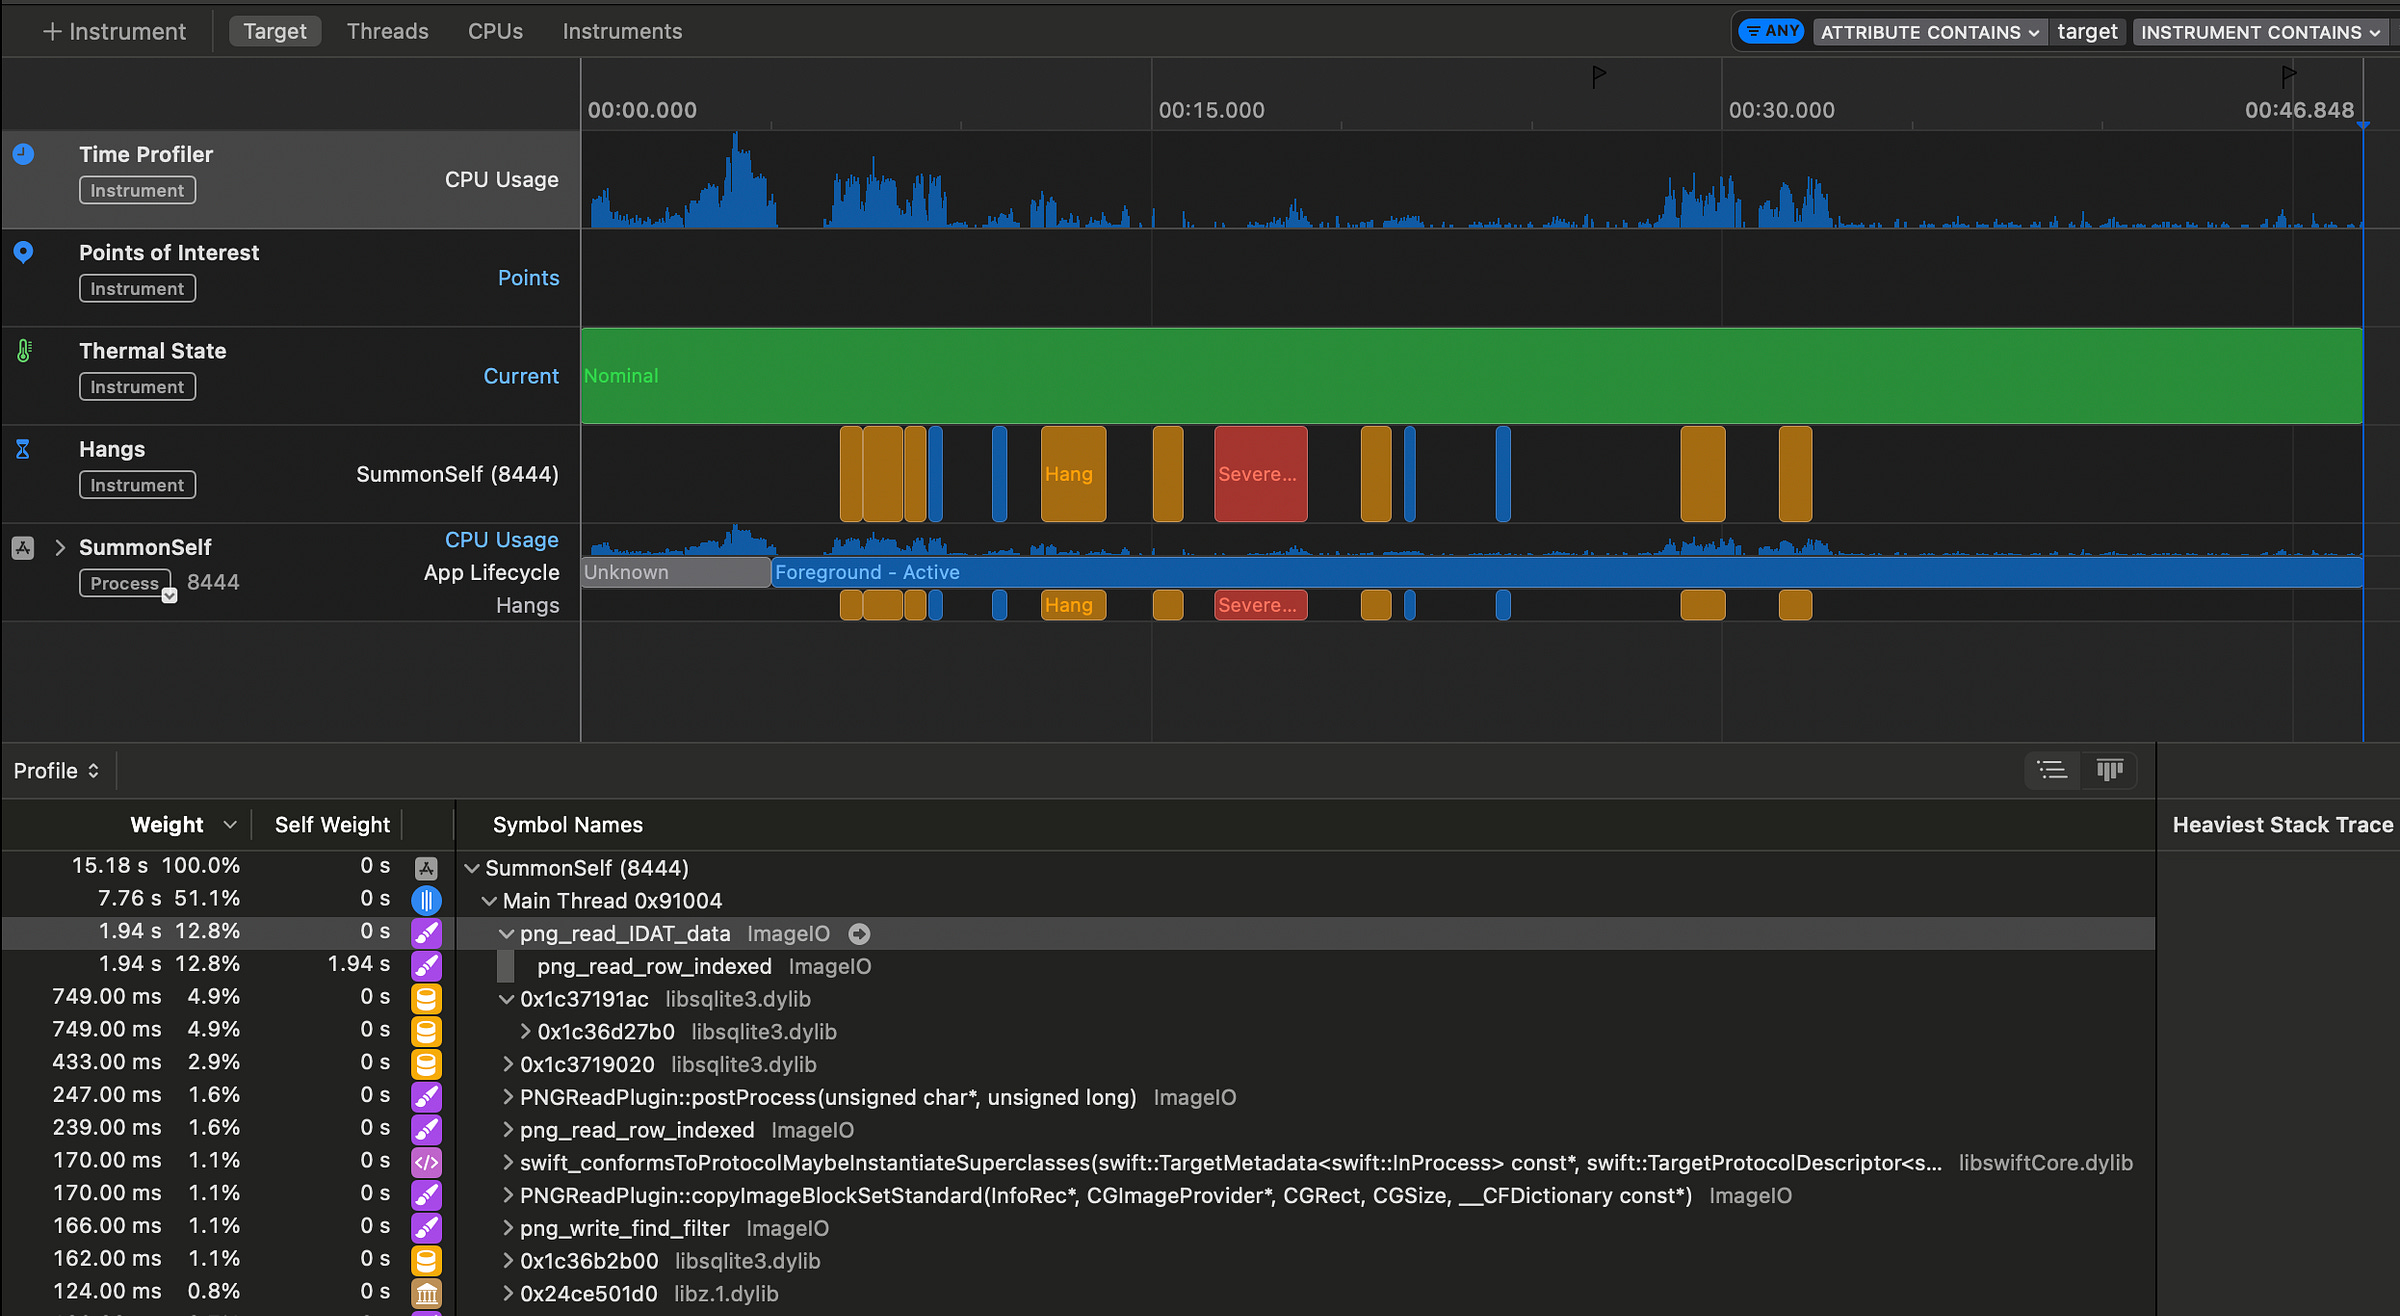Image resolution: width=2400 pixels, height=1316 pixels.
Task: Toggle the ANY filter match pill
Action: (1771, 31)
